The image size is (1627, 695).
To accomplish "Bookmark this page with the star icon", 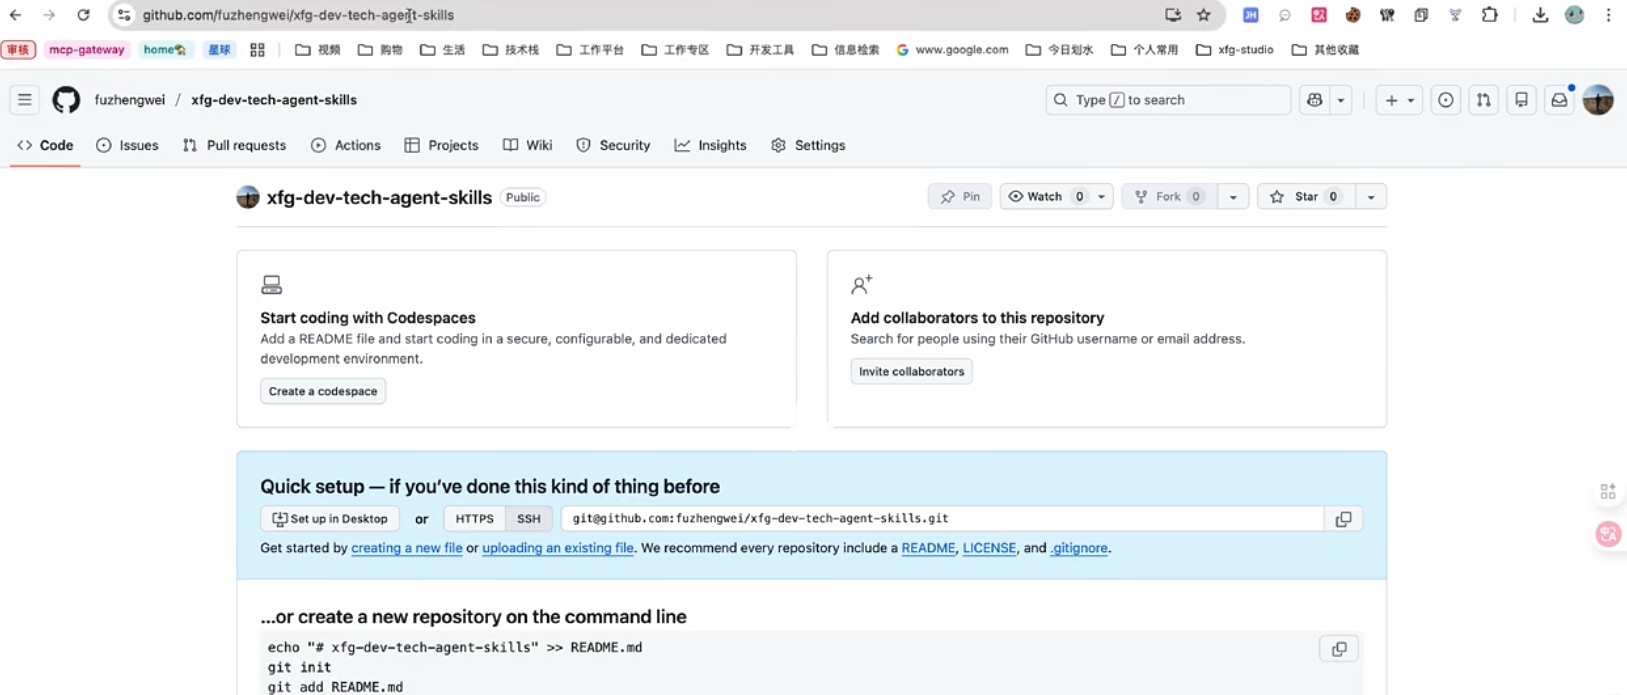I will click(x=1204, y=15).
